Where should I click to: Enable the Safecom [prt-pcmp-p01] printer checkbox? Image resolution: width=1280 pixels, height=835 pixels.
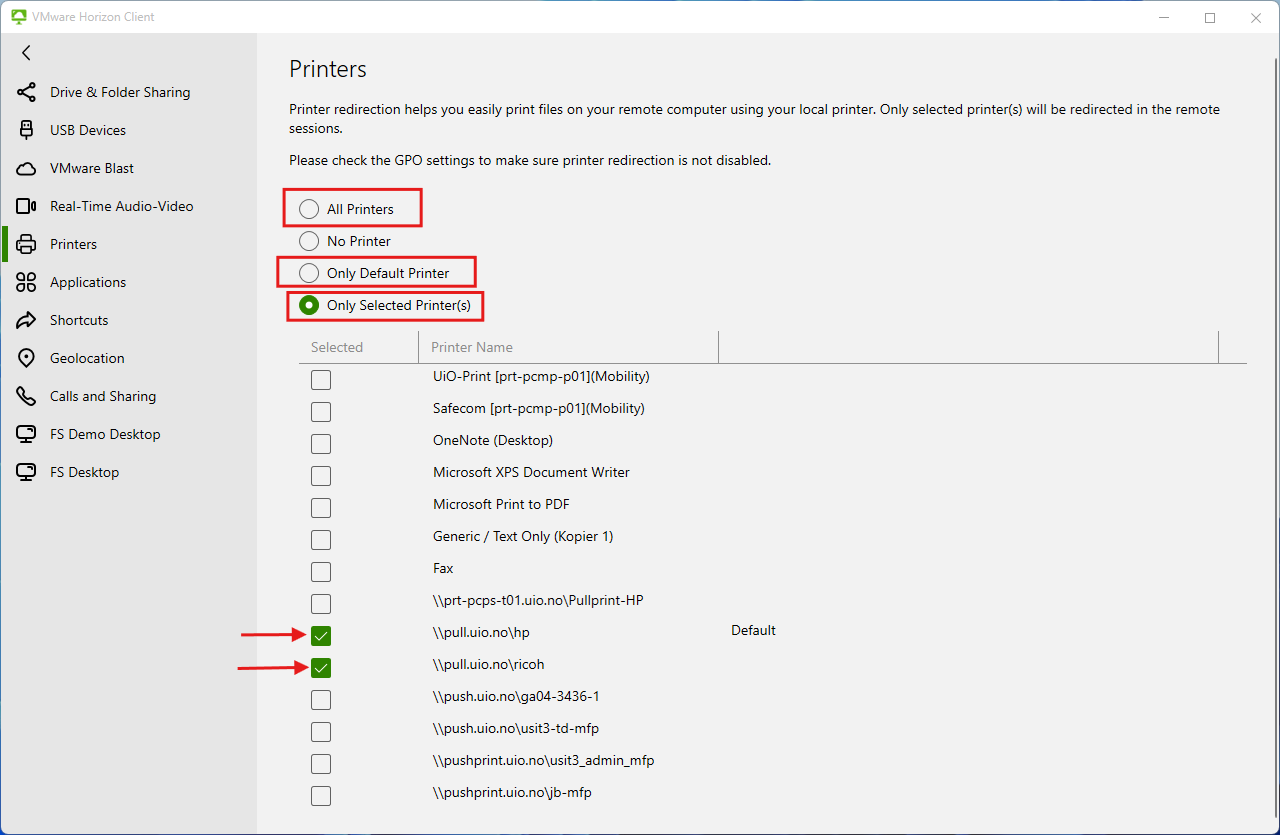(321, 412)
